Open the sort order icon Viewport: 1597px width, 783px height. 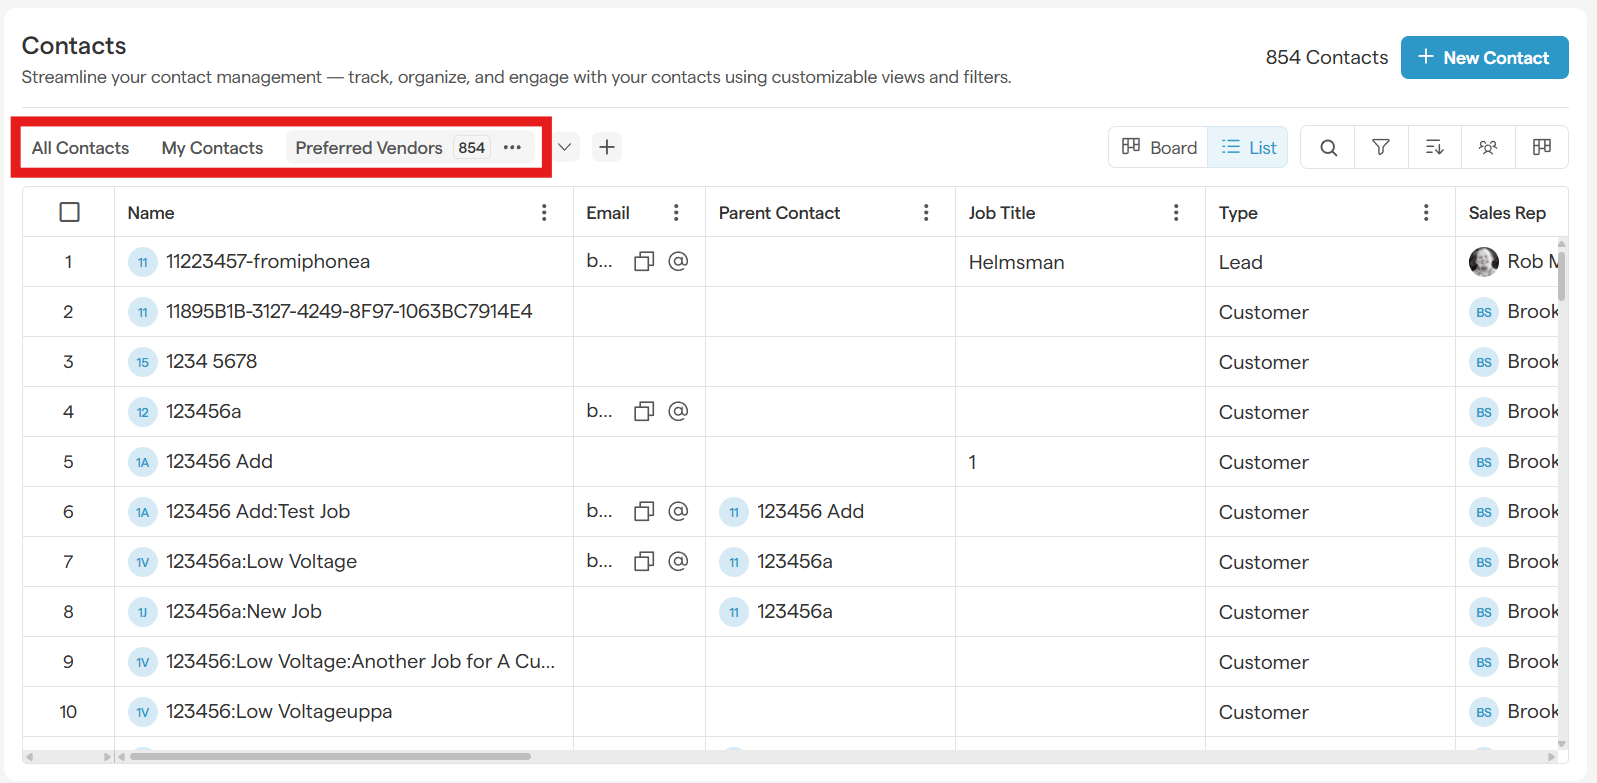click(1434, 148)
